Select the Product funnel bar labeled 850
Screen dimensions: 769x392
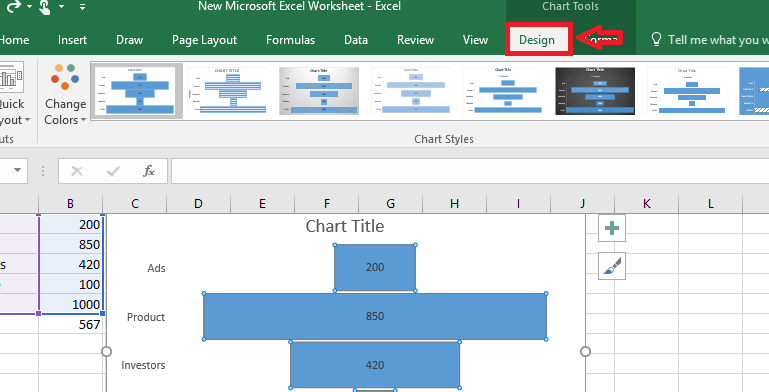(x=375, y=316)
